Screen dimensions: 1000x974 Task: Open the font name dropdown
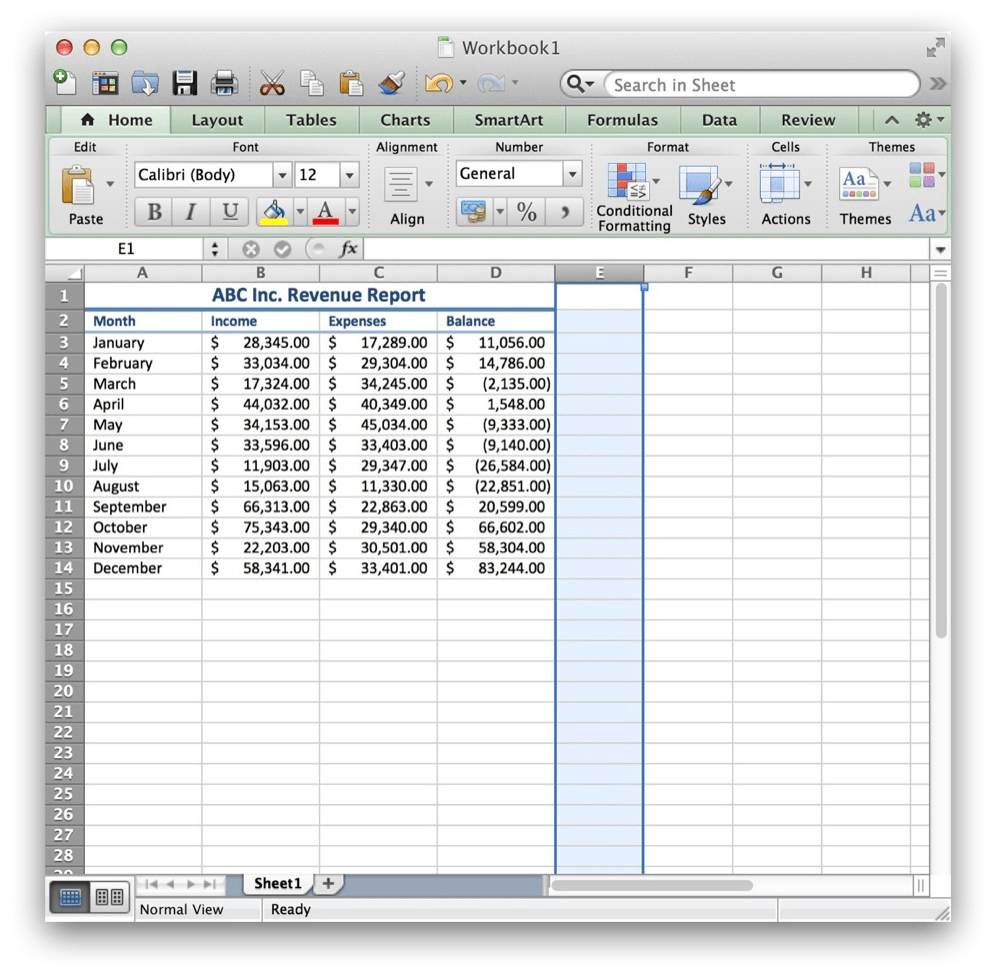tap(281, 174)
